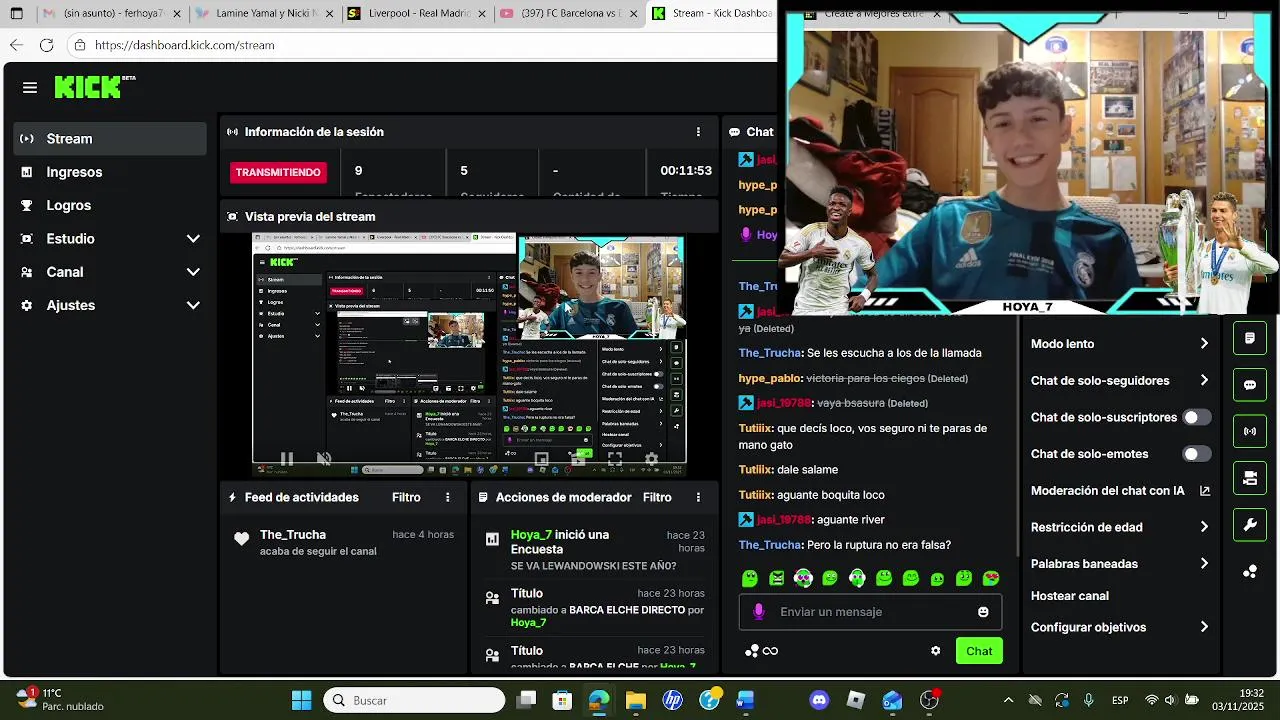Click the three-dots Kicks icon in right rail

pyautogui.click(x=1250, y=571)
